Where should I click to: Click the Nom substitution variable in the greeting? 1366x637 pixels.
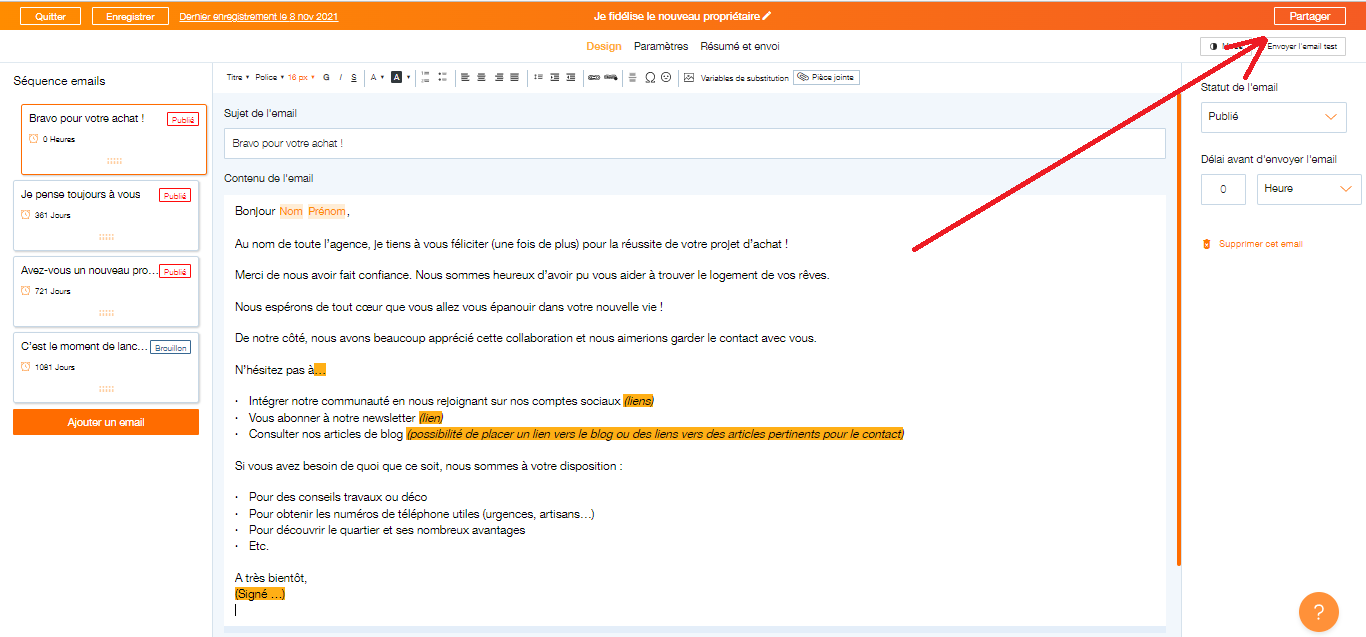click(291, 211)
